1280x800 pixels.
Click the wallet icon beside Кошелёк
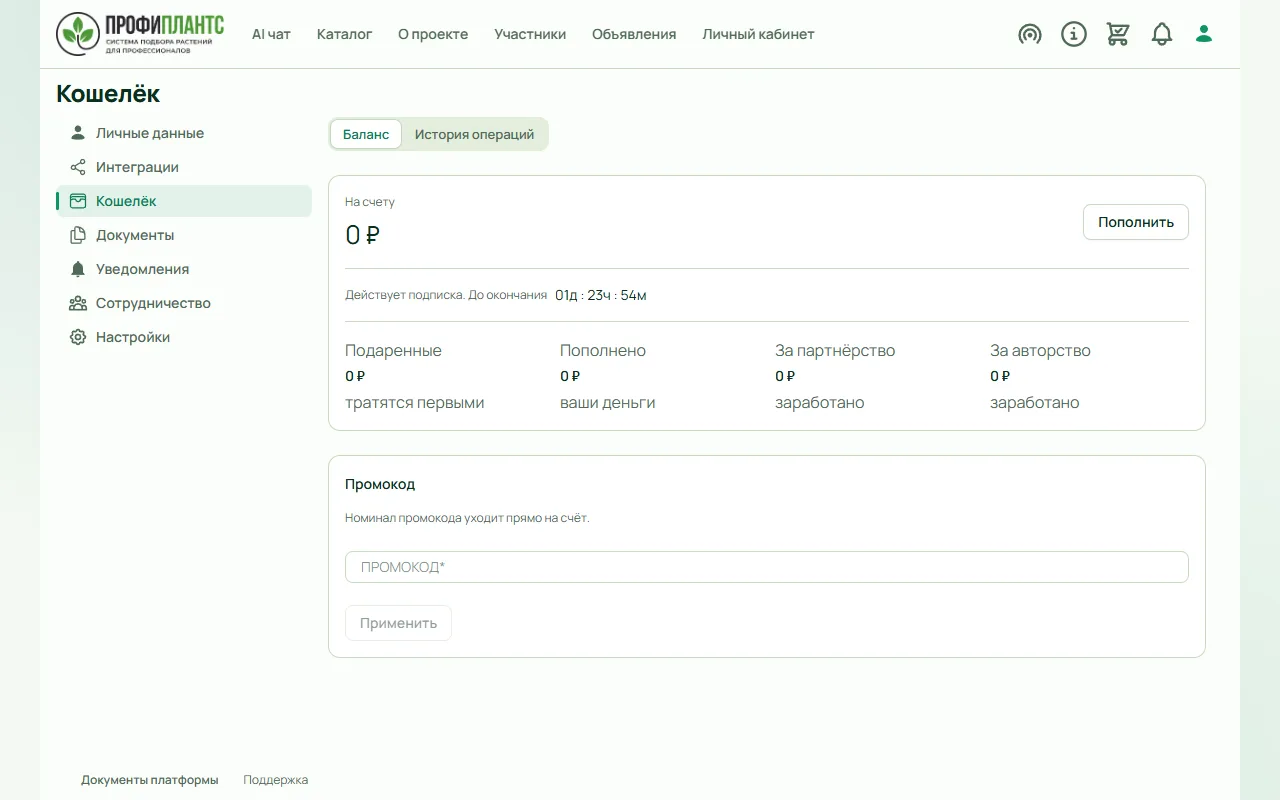click(x=78, y=201)
